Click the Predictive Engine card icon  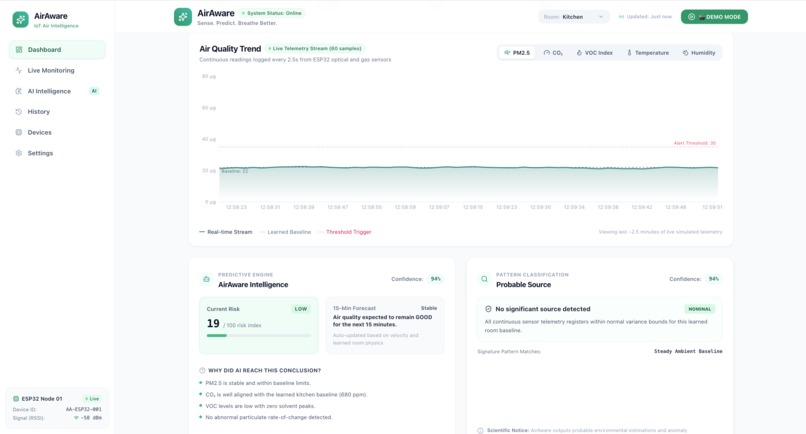(206, 279)
